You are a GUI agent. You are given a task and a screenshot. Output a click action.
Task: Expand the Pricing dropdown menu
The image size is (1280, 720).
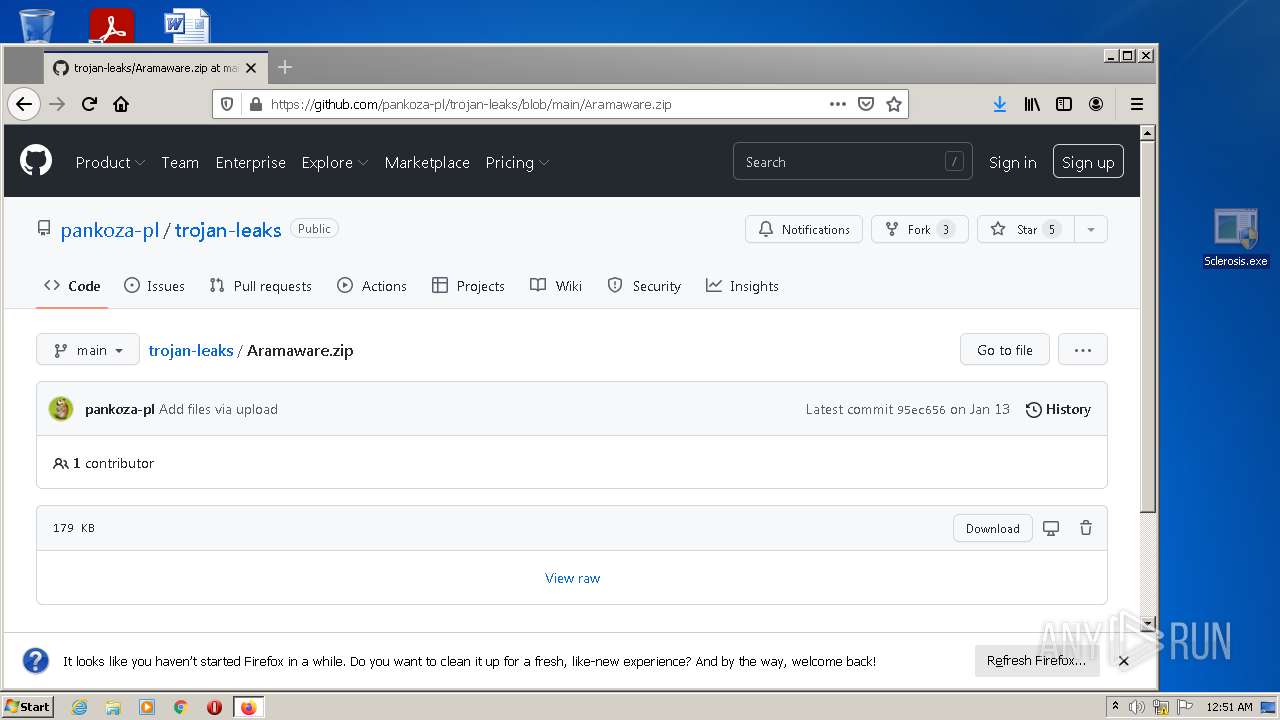click(517, 162)
